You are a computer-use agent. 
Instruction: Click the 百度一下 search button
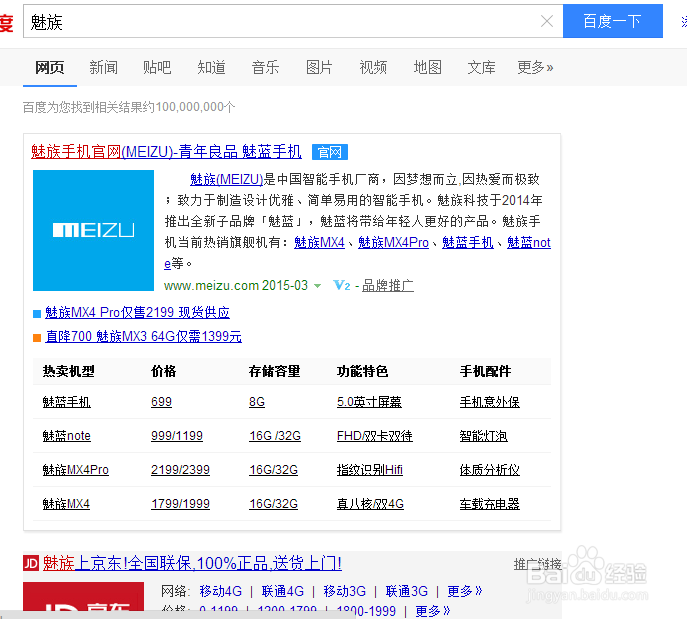click(613, 21)
